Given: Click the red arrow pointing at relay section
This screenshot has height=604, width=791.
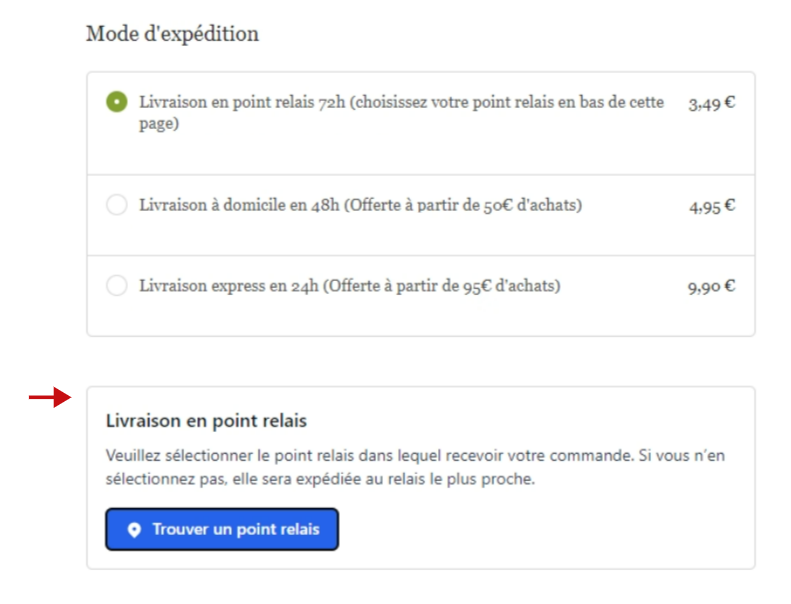Looking at the screenshot, I should tap(50, 397).
